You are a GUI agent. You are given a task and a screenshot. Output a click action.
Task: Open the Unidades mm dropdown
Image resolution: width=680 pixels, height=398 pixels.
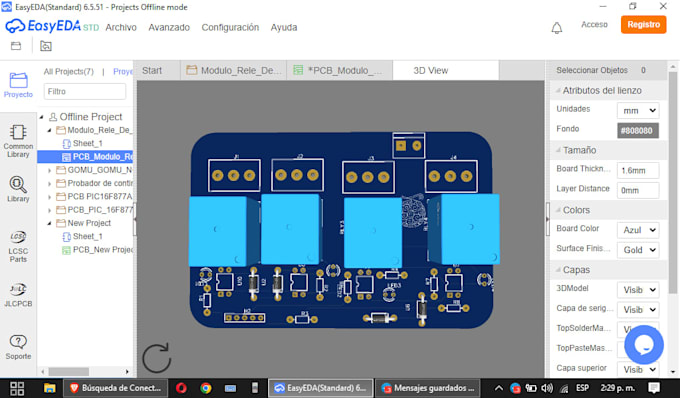[638, 111]
